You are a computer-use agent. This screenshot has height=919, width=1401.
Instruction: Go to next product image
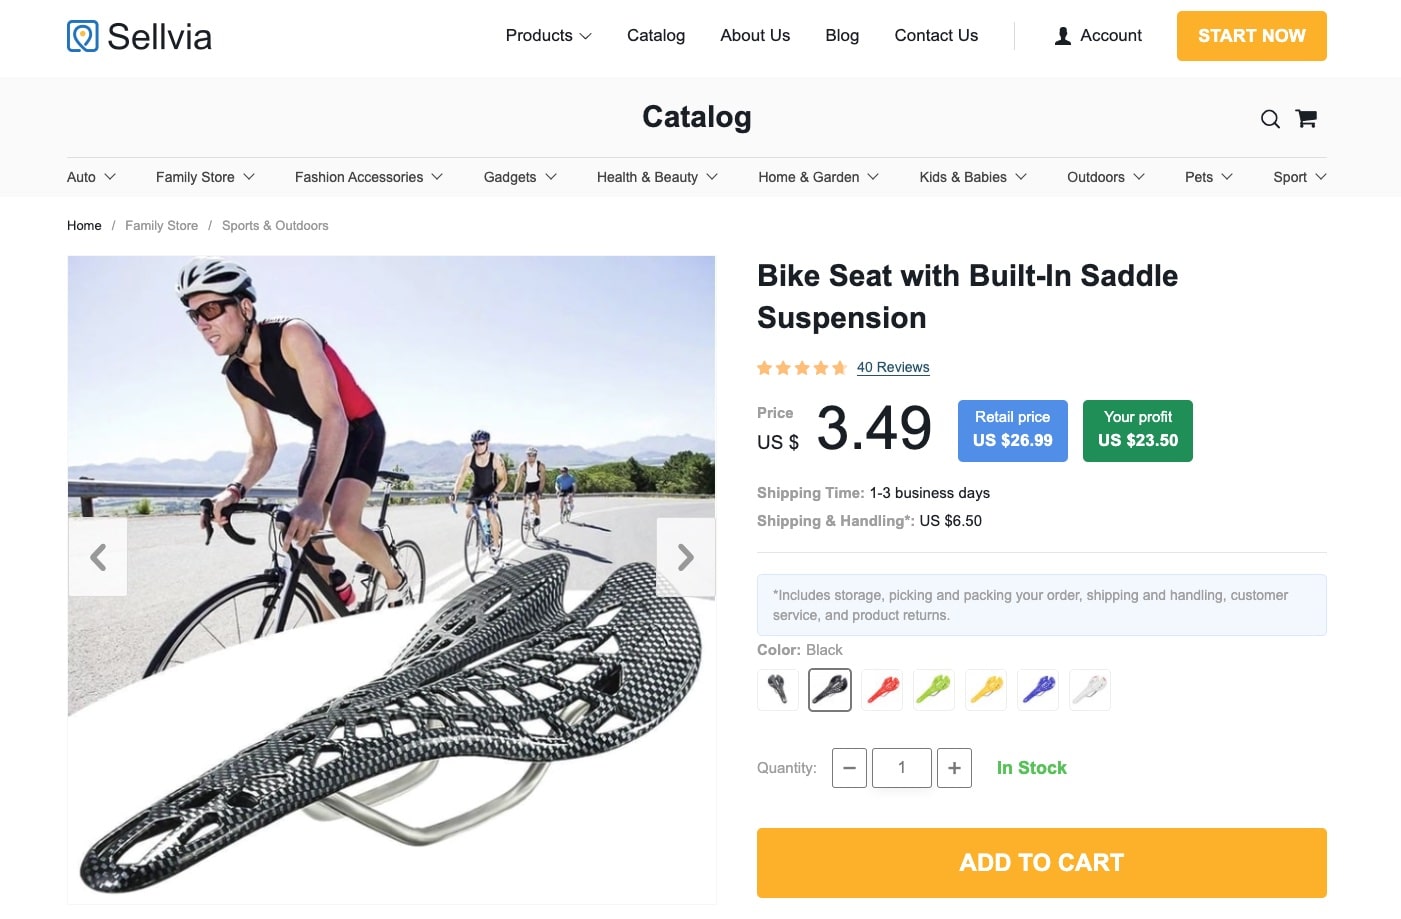[x=685, y=557]
